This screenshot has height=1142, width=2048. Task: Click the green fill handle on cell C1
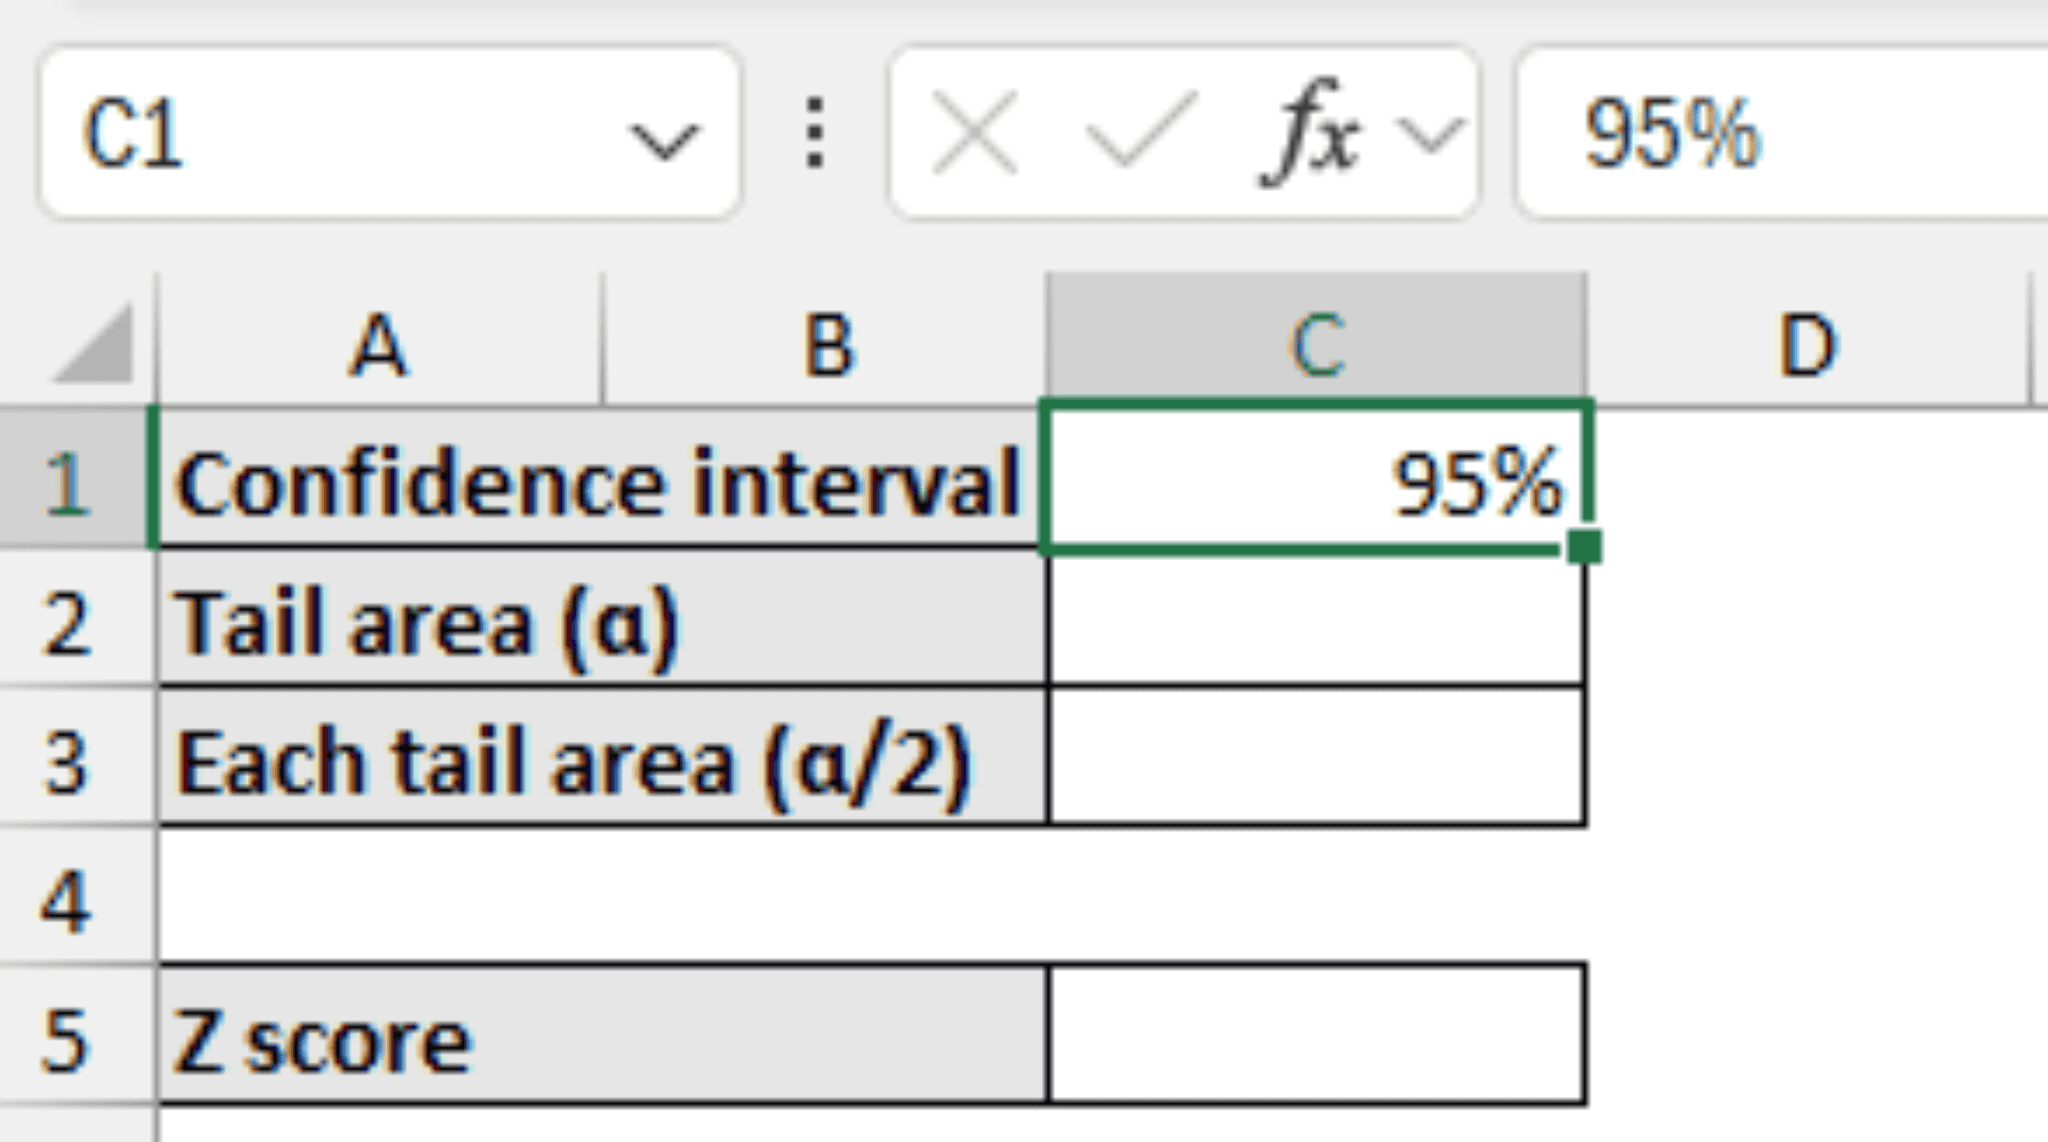point(1584,547)
